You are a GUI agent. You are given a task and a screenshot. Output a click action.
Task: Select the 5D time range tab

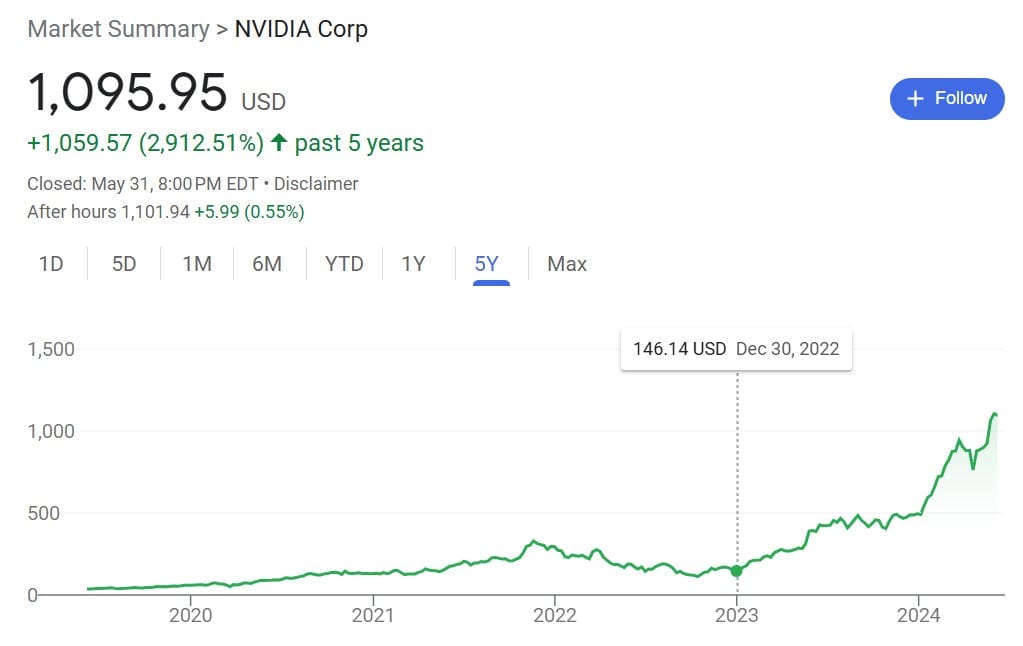pos(124,264)
